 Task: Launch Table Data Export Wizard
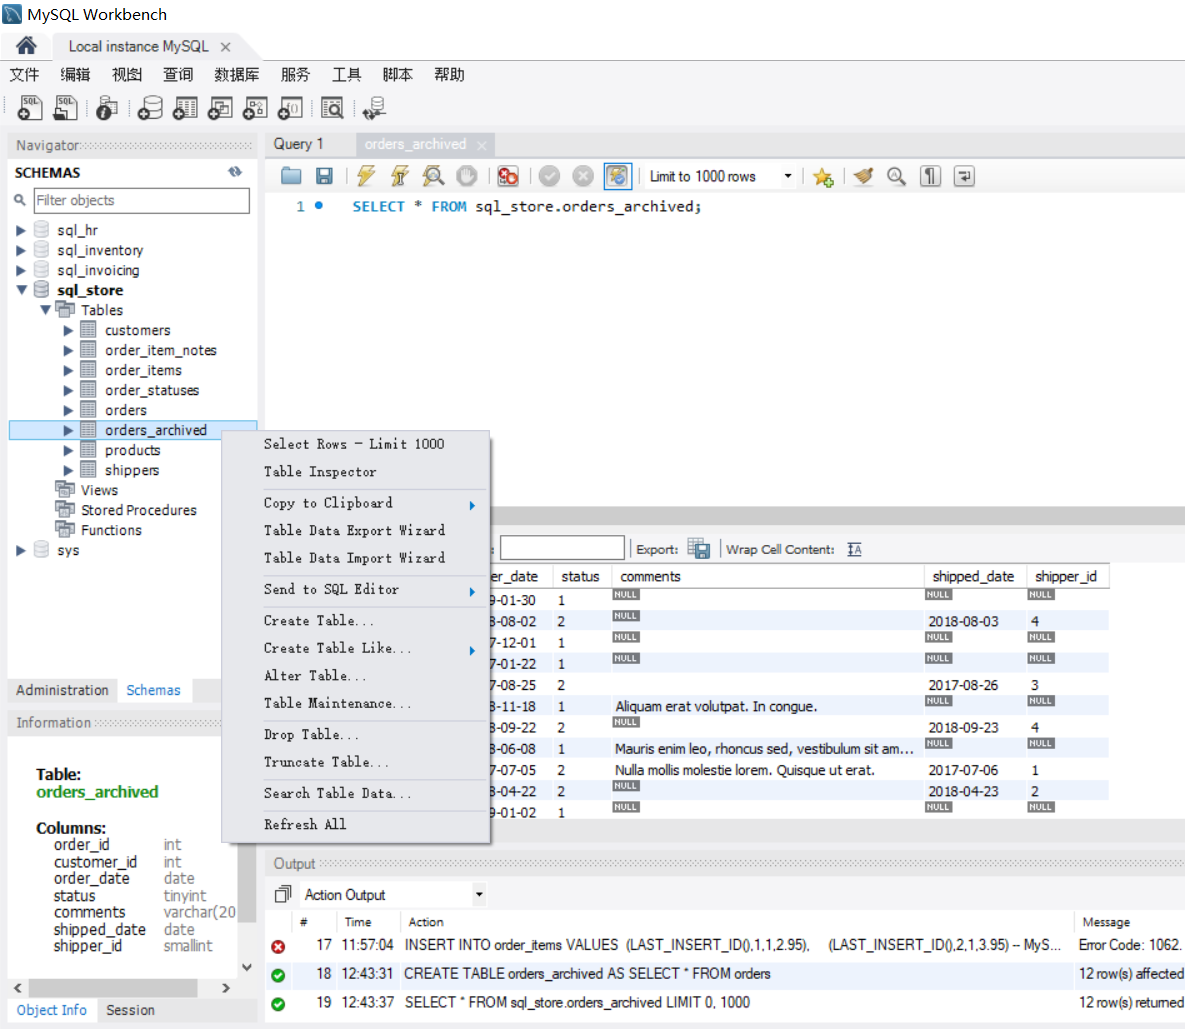pyautogui.click(x=354, y=530)
